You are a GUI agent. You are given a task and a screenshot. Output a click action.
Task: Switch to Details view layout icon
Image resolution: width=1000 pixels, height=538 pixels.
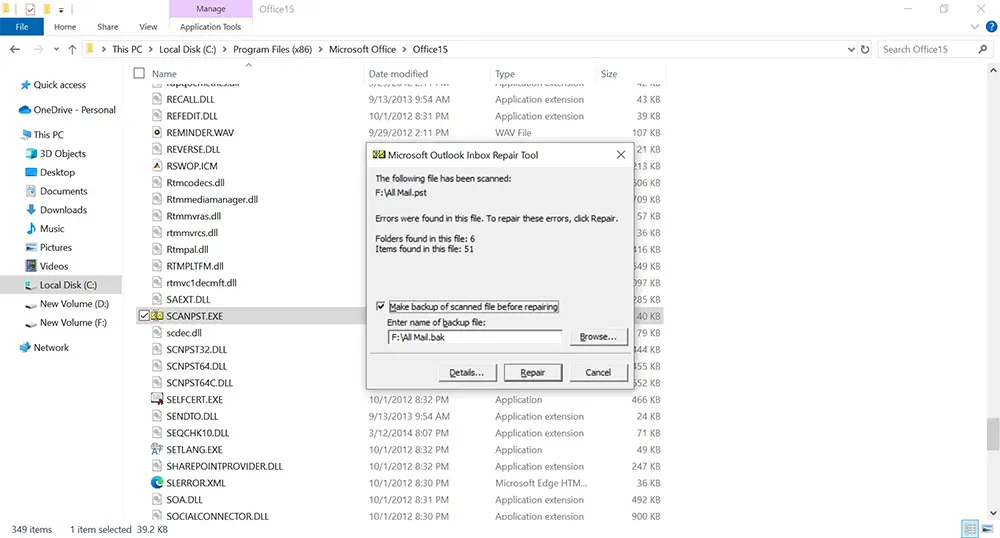(970, 528)
